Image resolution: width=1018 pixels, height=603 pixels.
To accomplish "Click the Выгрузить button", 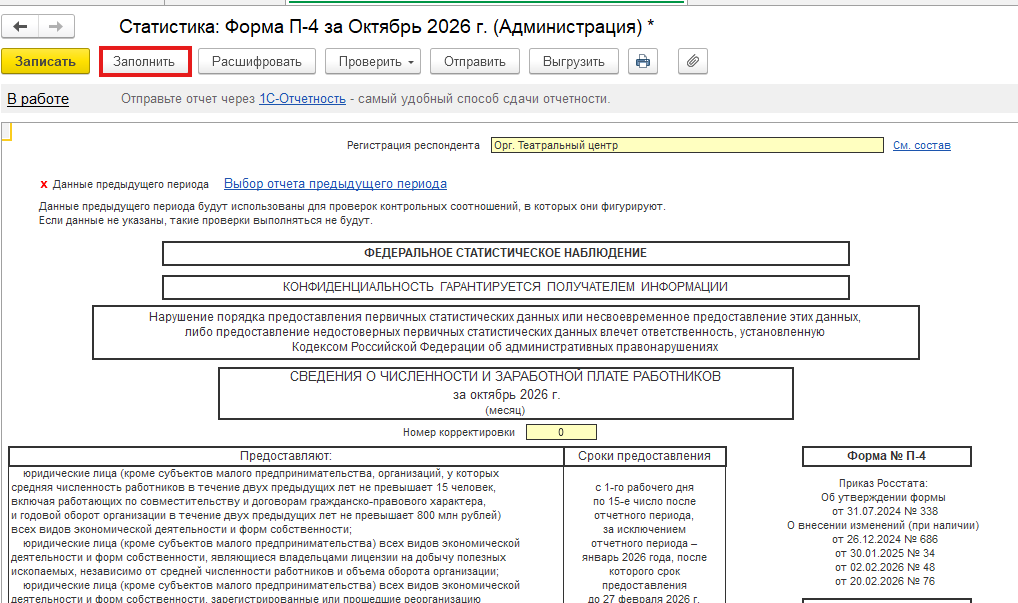I will [x=574, y=62].
